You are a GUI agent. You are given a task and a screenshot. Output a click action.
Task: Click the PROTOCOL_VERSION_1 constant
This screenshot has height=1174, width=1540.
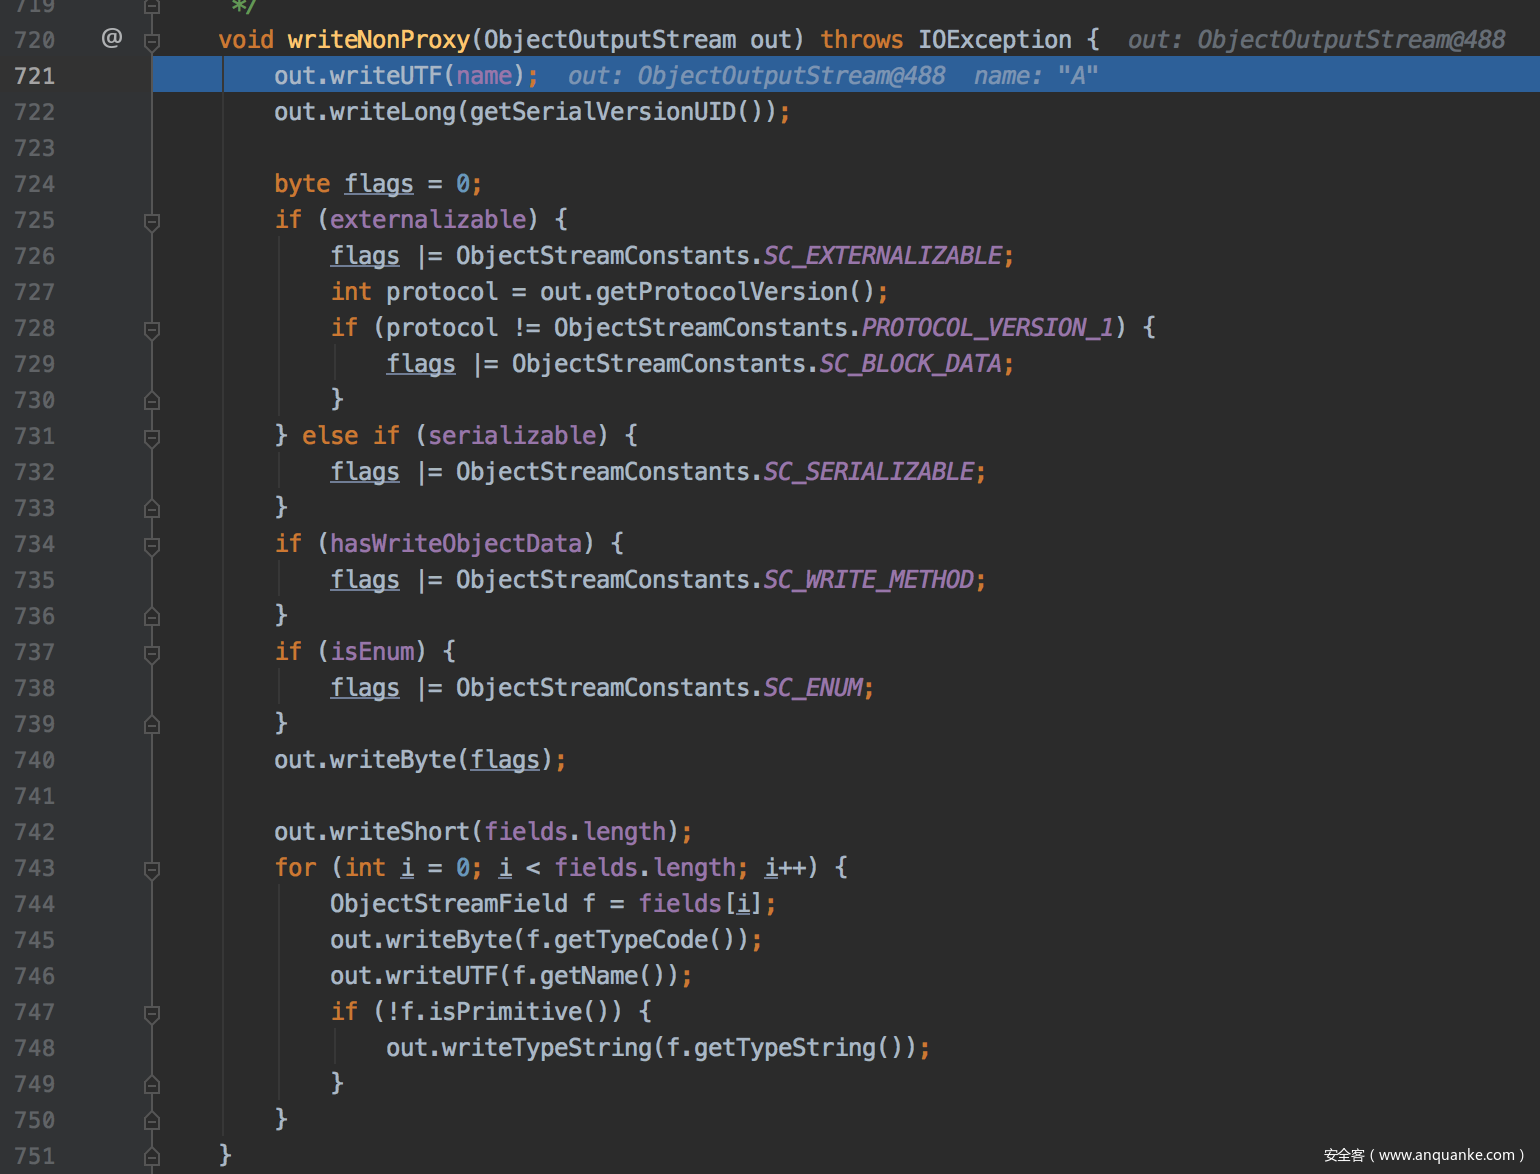pos(987,328)
